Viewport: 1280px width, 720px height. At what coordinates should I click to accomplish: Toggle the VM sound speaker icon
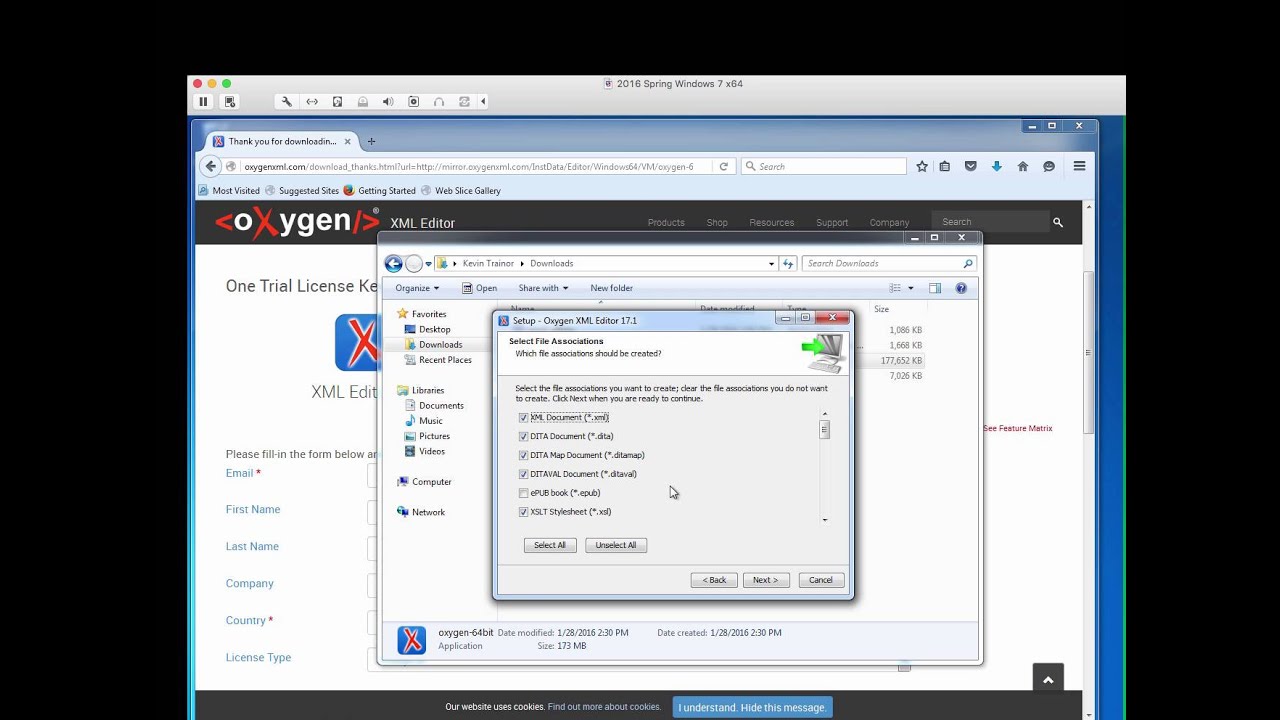pos(388,101)
